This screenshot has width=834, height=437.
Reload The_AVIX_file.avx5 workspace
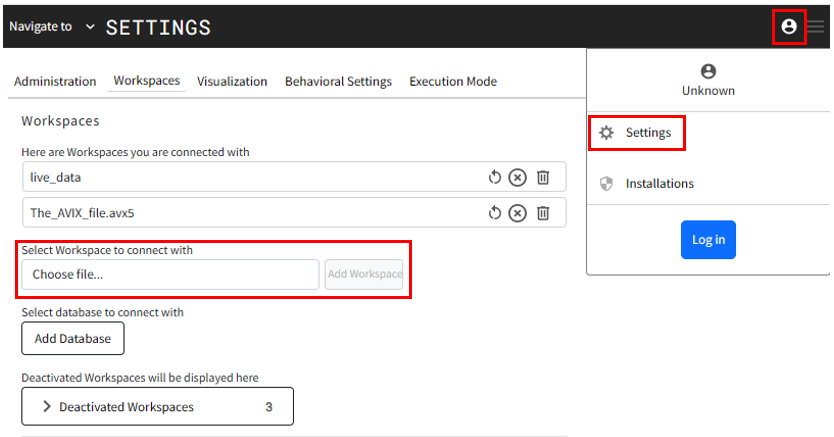(494, 212)
